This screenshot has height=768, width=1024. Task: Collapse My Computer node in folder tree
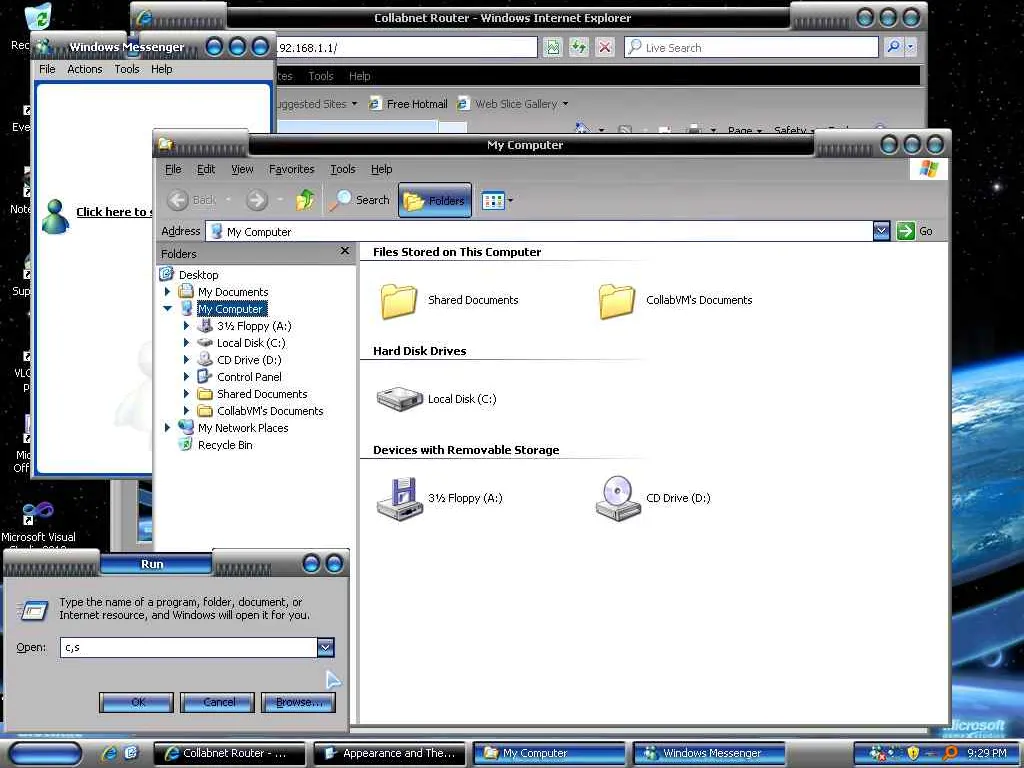168,308
